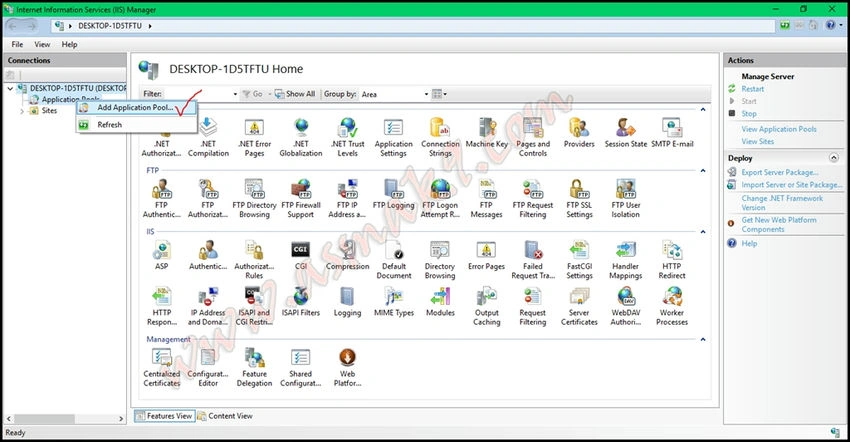Image resolution: width=850 pixels, height=442 pixels.
Task: Open the View menu
Action: tap(42, 44)
